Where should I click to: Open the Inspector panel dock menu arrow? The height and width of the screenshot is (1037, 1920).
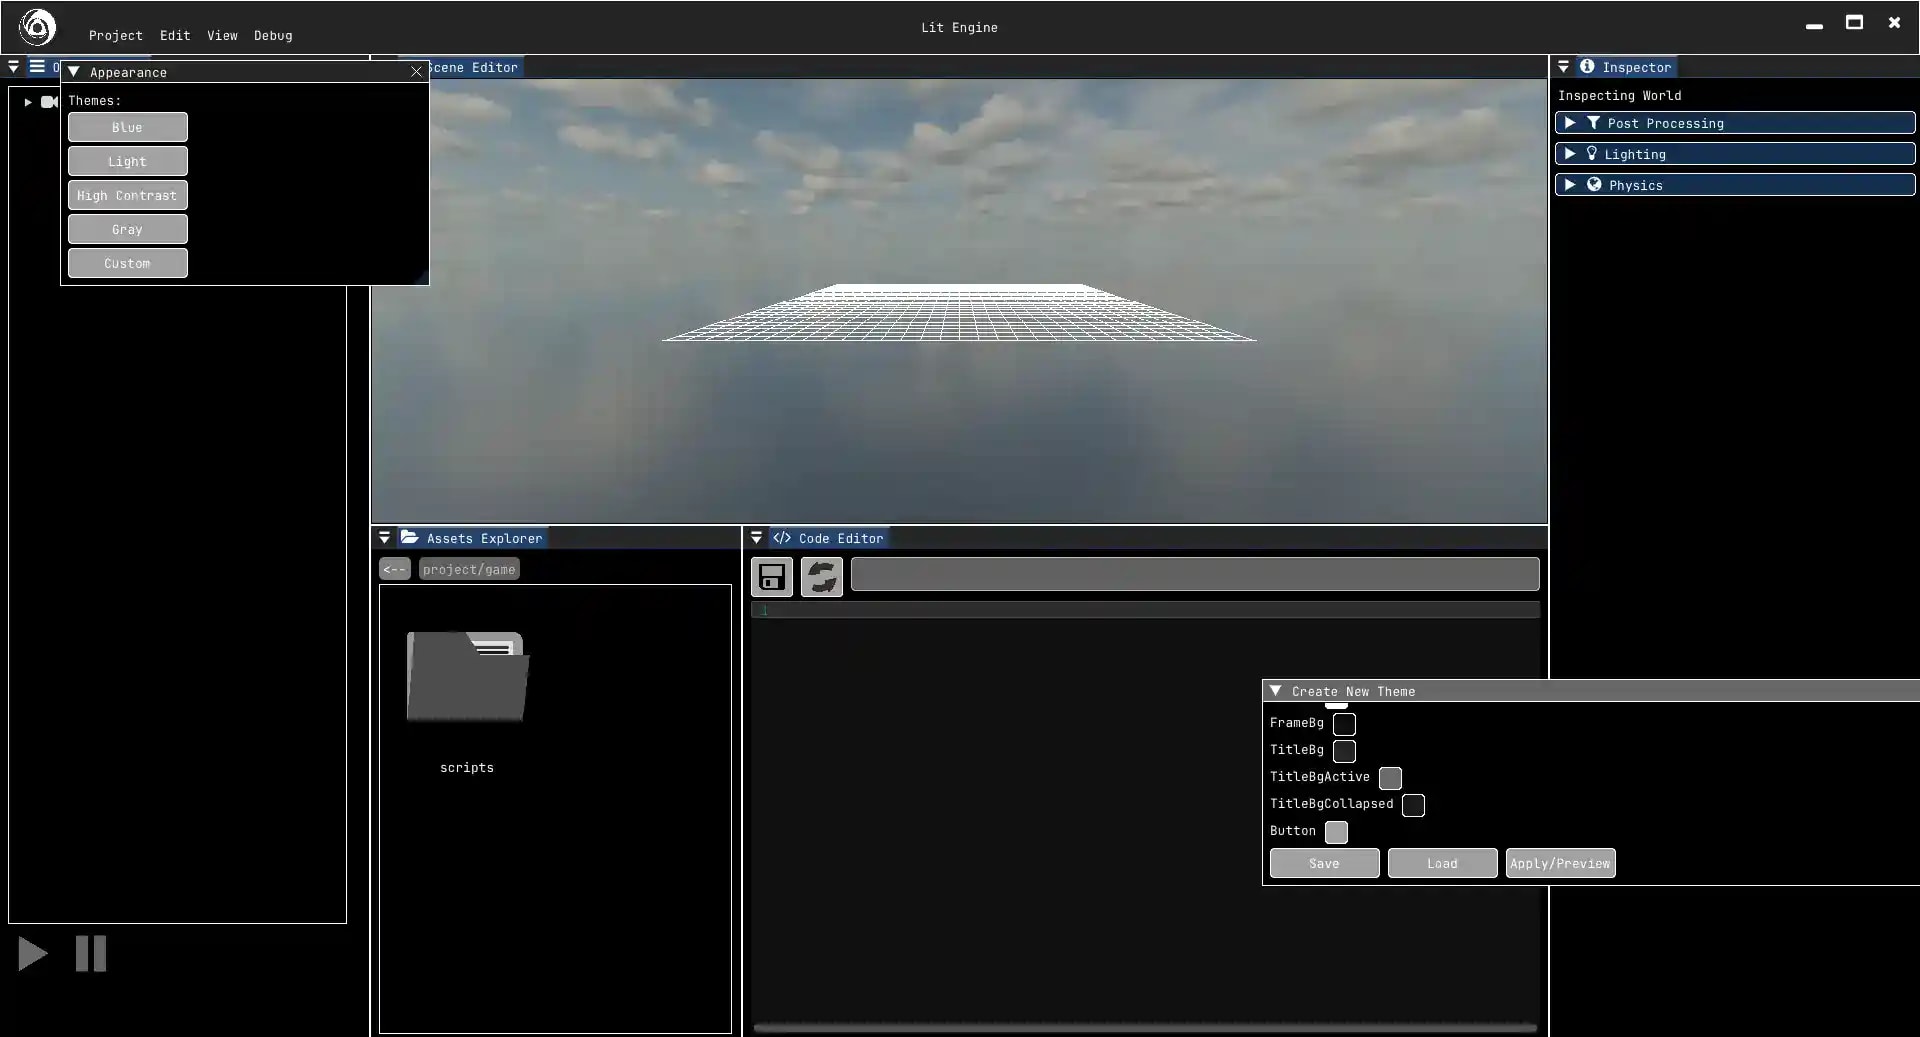(1563, 67)
